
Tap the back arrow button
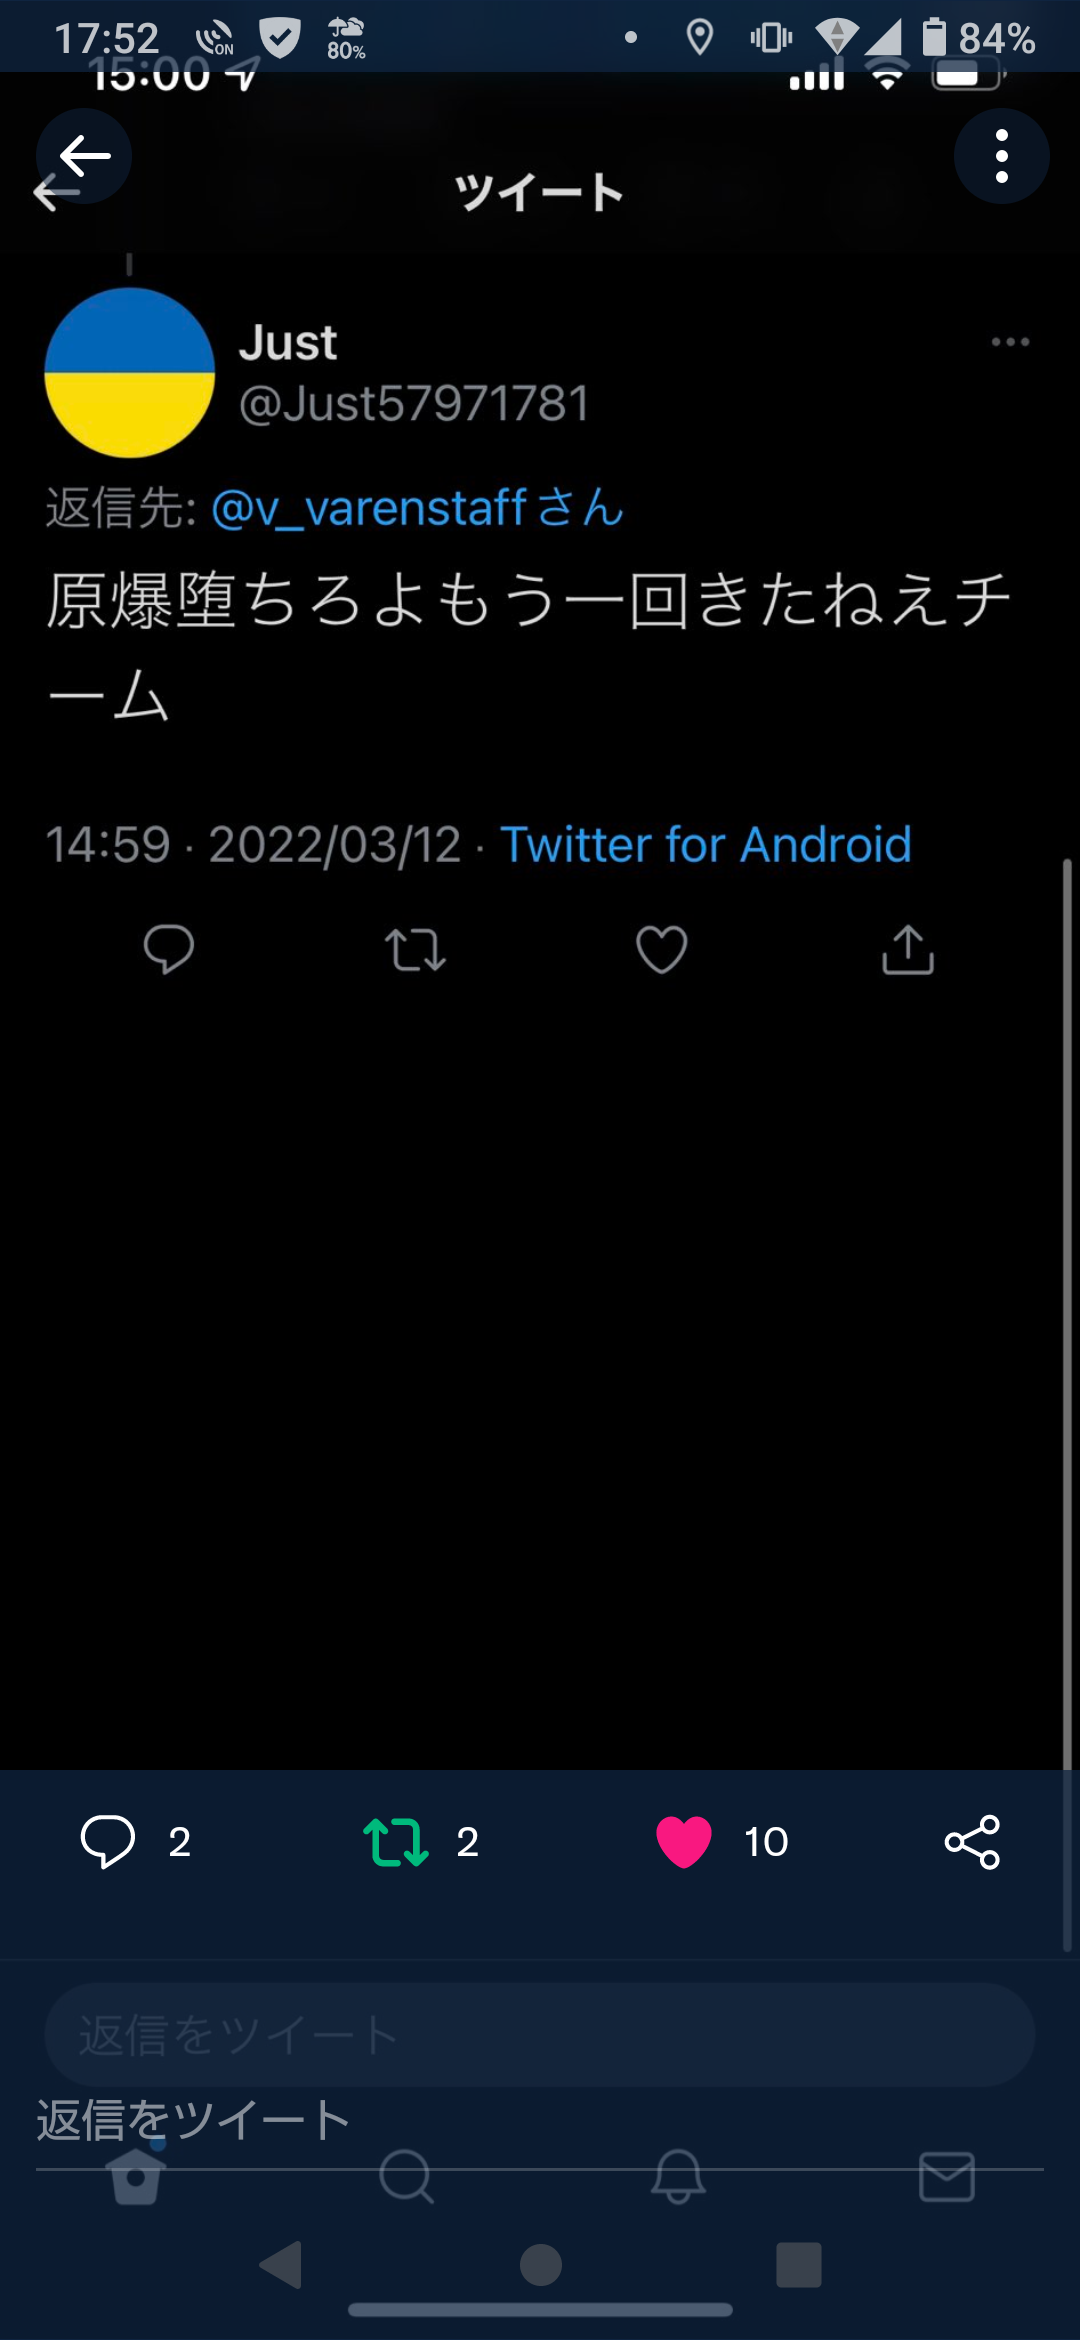[84, 157]
